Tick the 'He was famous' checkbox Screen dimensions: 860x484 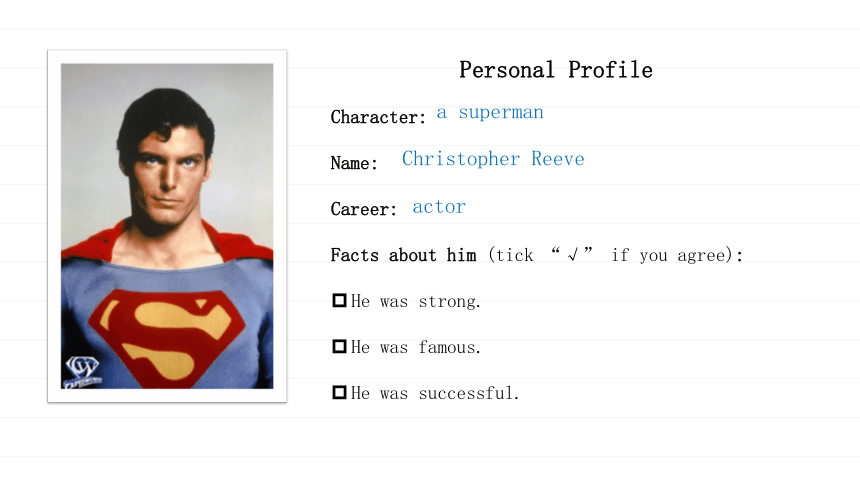[x=340, y=346]
